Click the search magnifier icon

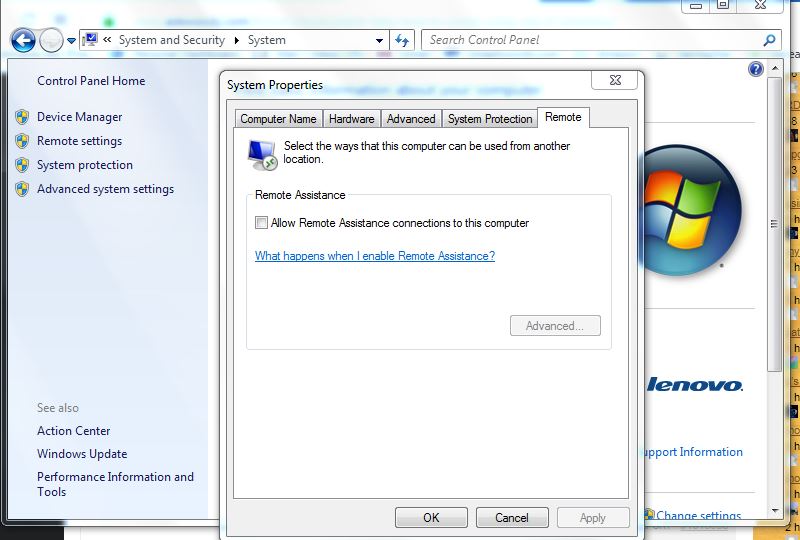point(769,40)
